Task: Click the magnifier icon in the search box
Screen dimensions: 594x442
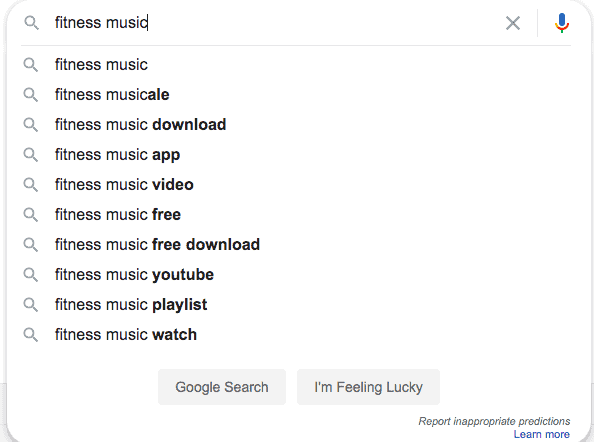Action: [x=31, y=23]
